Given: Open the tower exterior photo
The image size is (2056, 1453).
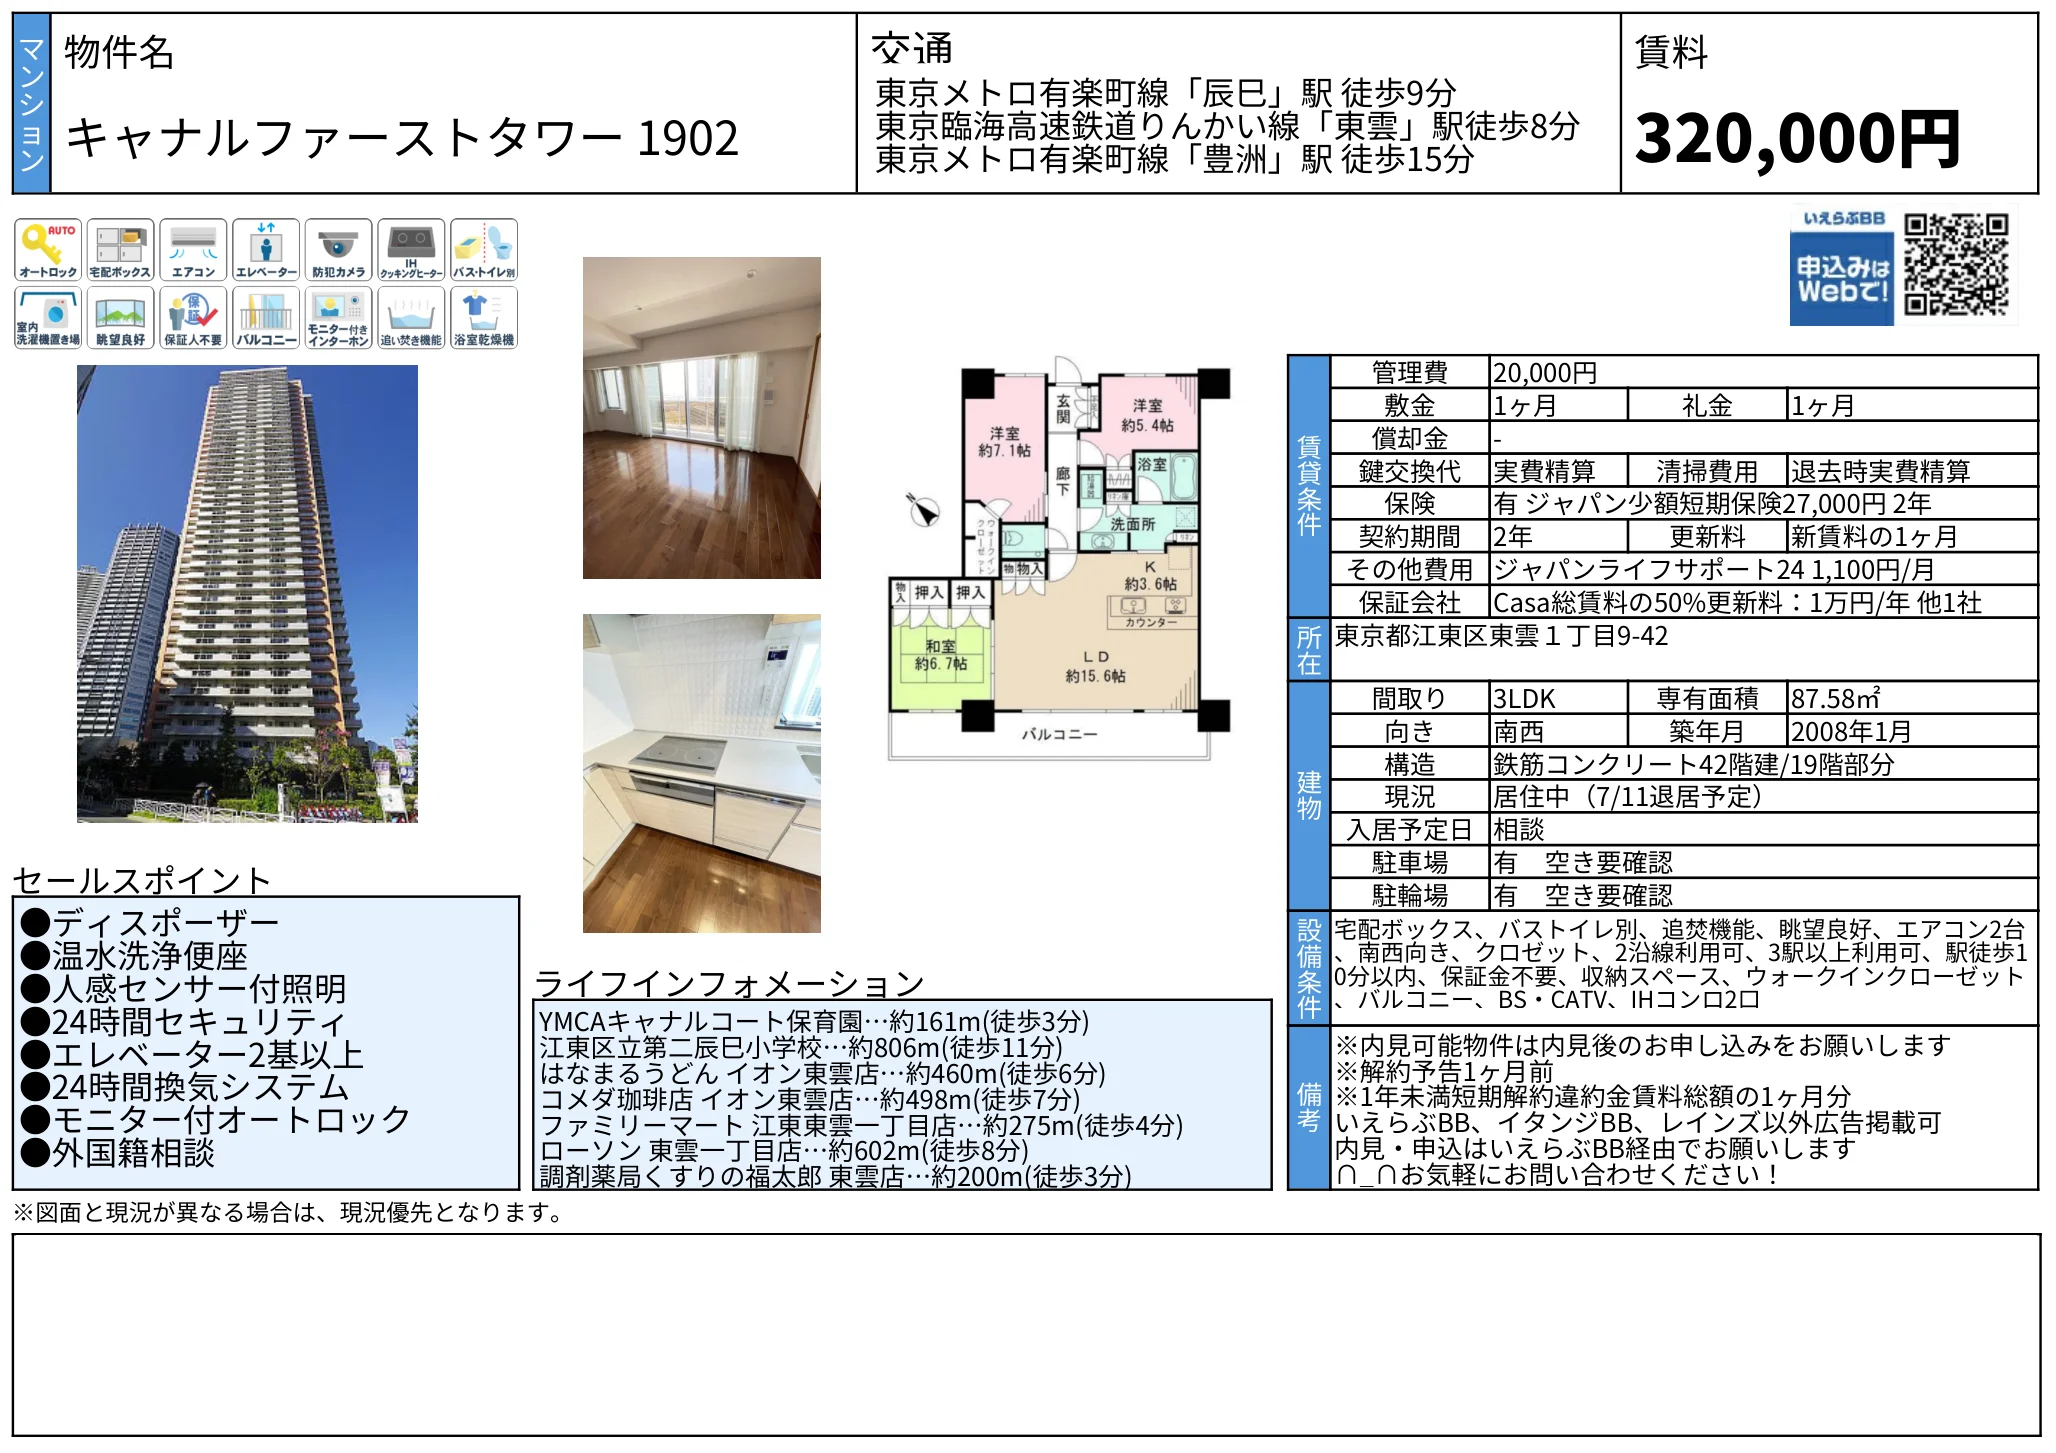Looking at the screenshot, I should click(247, 594).
